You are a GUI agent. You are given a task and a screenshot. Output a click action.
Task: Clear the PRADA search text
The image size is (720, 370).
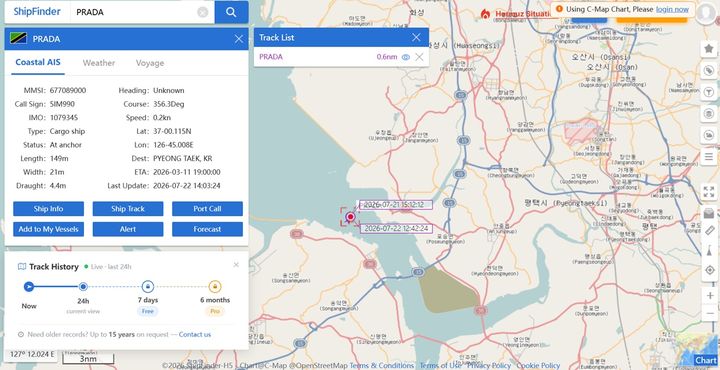coord(202,12)
